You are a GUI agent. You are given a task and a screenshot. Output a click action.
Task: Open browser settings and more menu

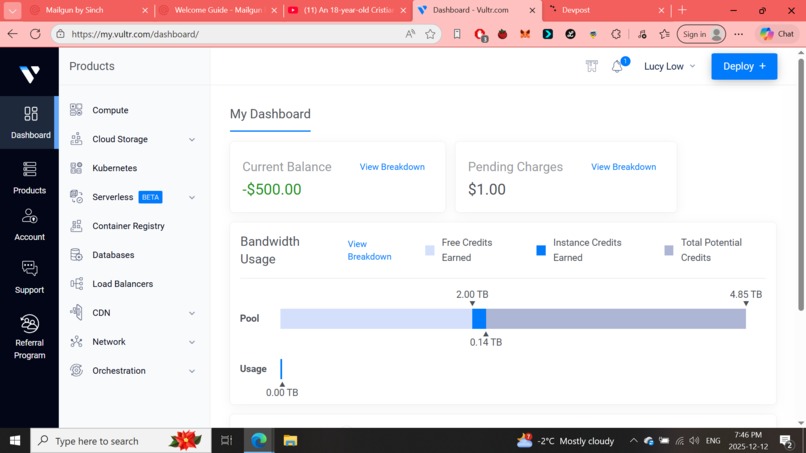click(739, 34)
